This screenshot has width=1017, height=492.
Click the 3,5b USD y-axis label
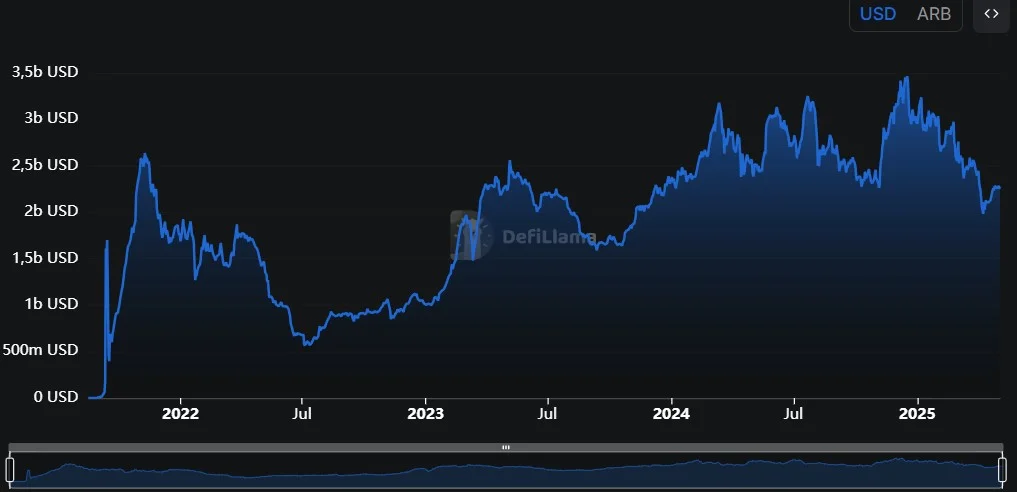[x=45, y=72]
